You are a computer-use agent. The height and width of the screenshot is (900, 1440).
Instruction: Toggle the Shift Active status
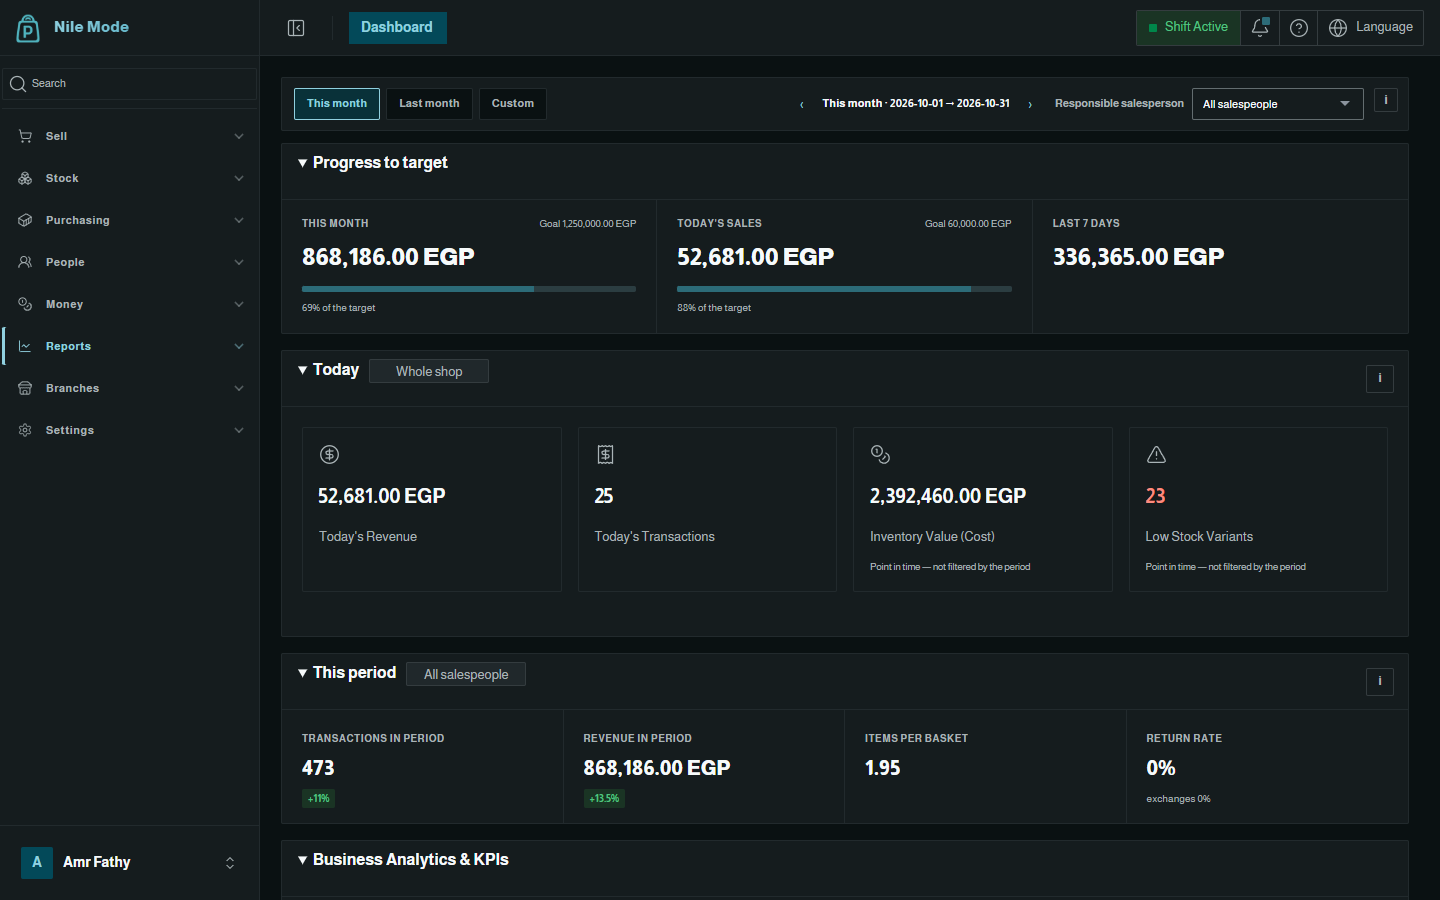[1188, 28]
